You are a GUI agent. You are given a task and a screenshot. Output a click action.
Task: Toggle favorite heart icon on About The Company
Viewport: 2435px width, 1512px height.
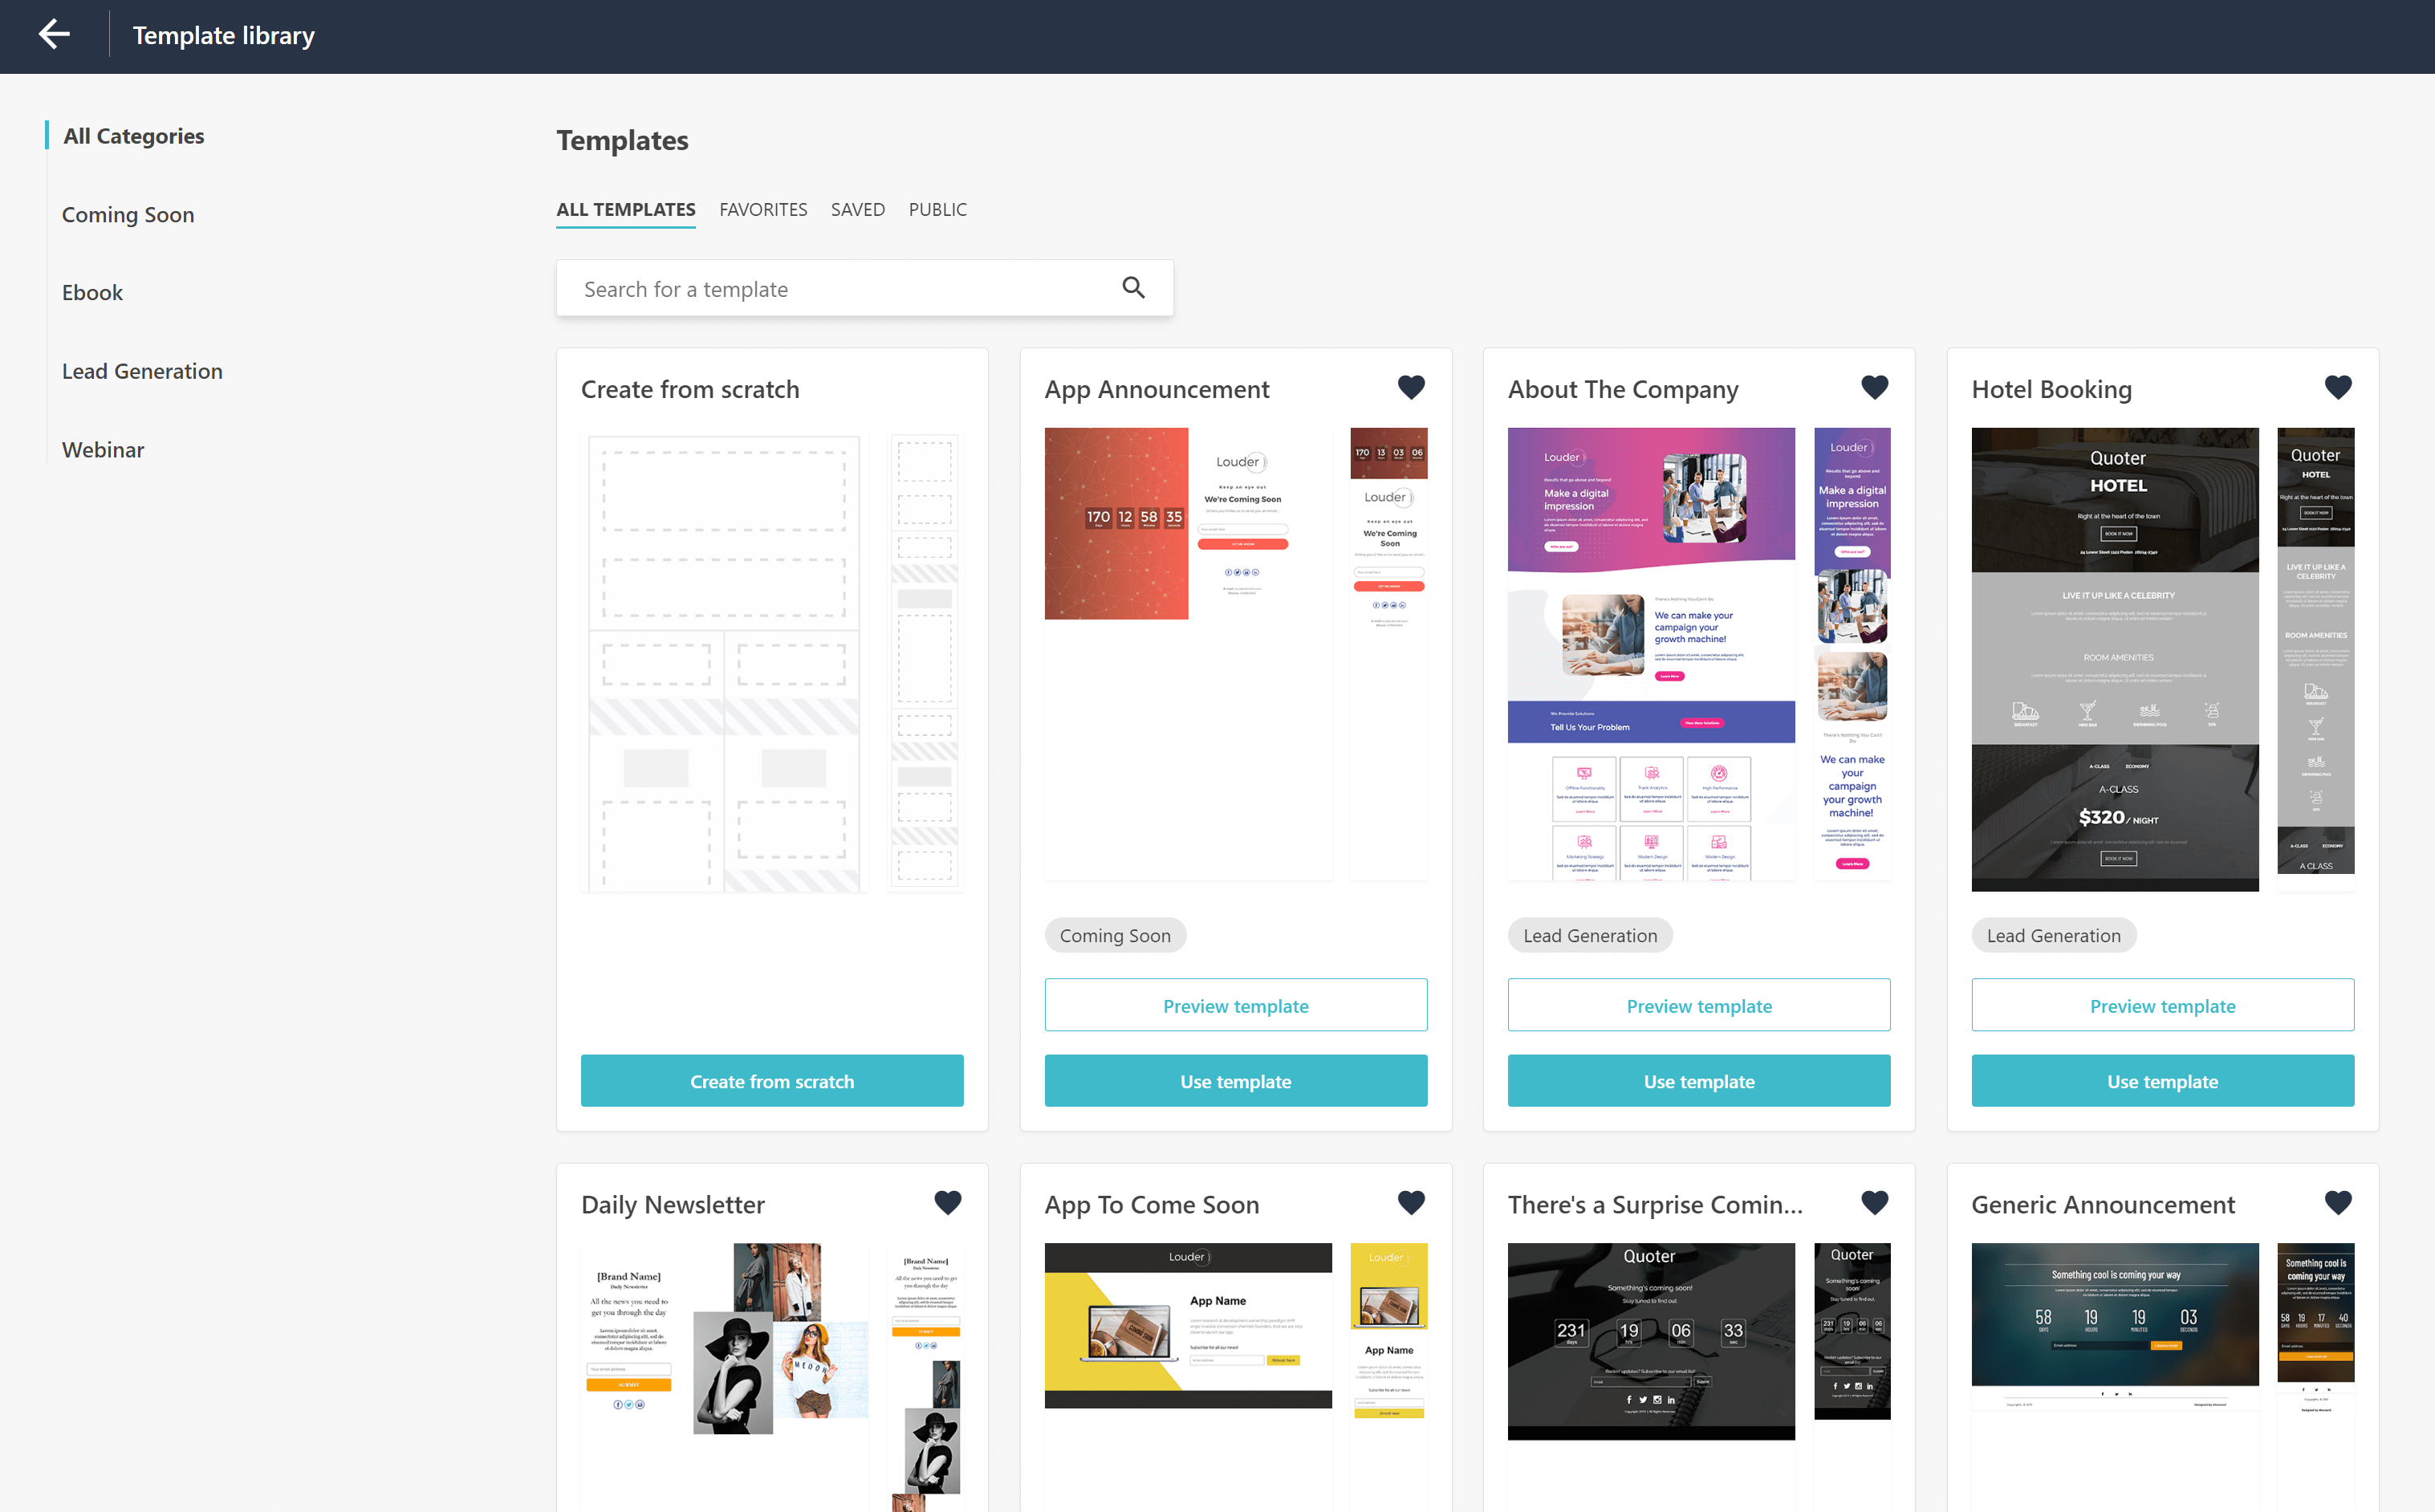pos(1874,388)
